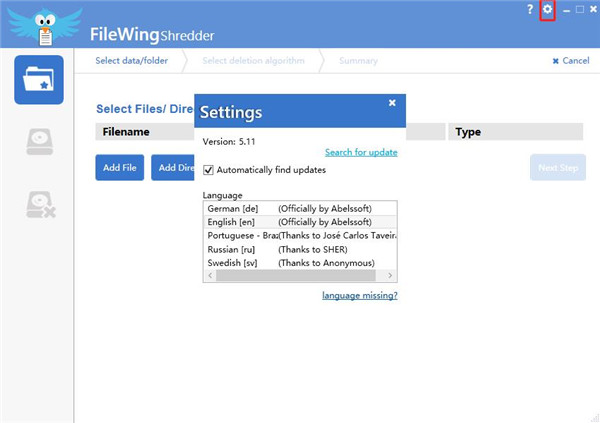Click the Search for update link

(x=361, y=152)
